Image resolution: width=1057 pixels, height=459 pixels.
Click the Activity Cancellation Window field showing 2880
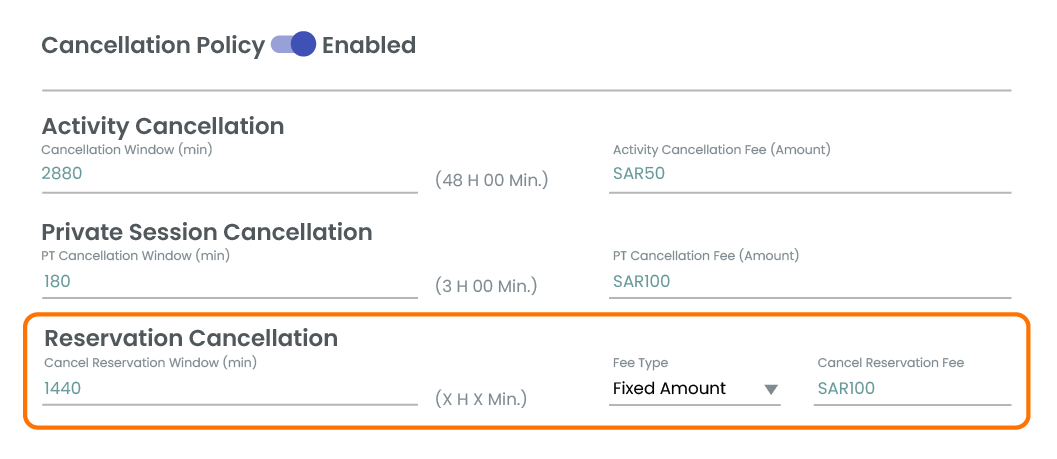(x=229, y=173)
